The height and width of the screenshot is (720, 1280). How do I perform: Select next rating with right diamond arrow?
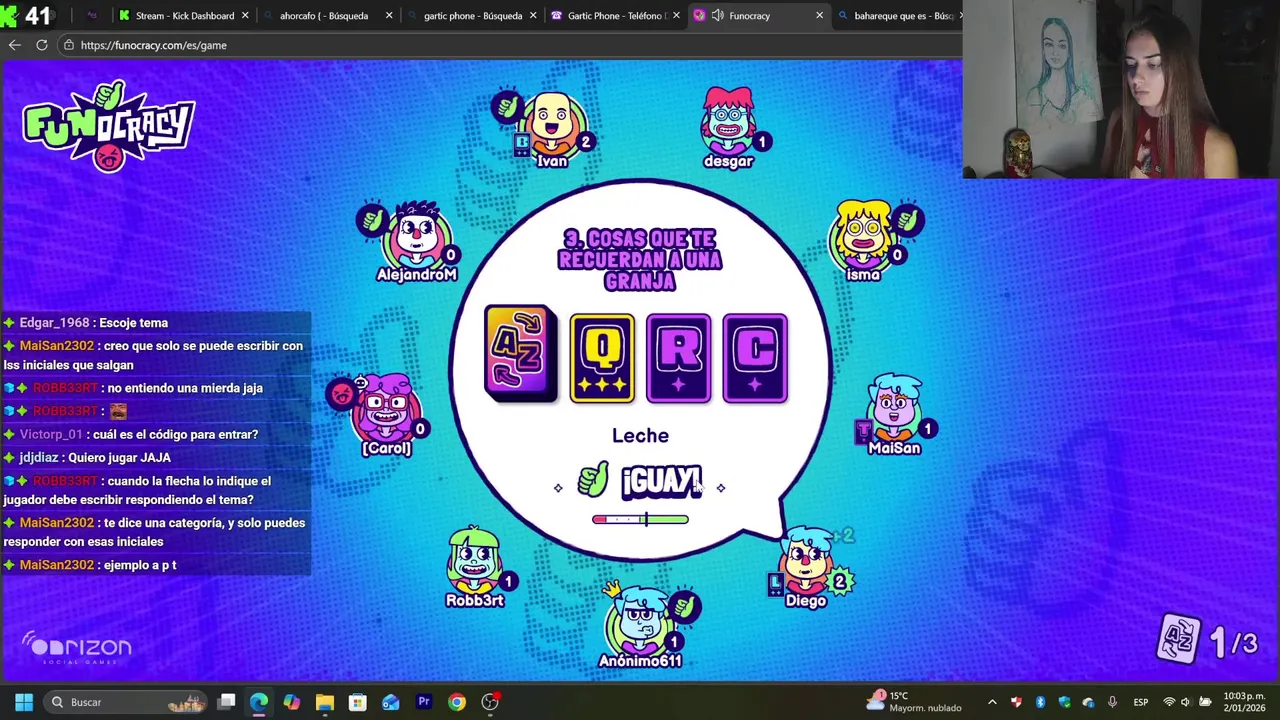pyautogui.click(x=721, y=488)
